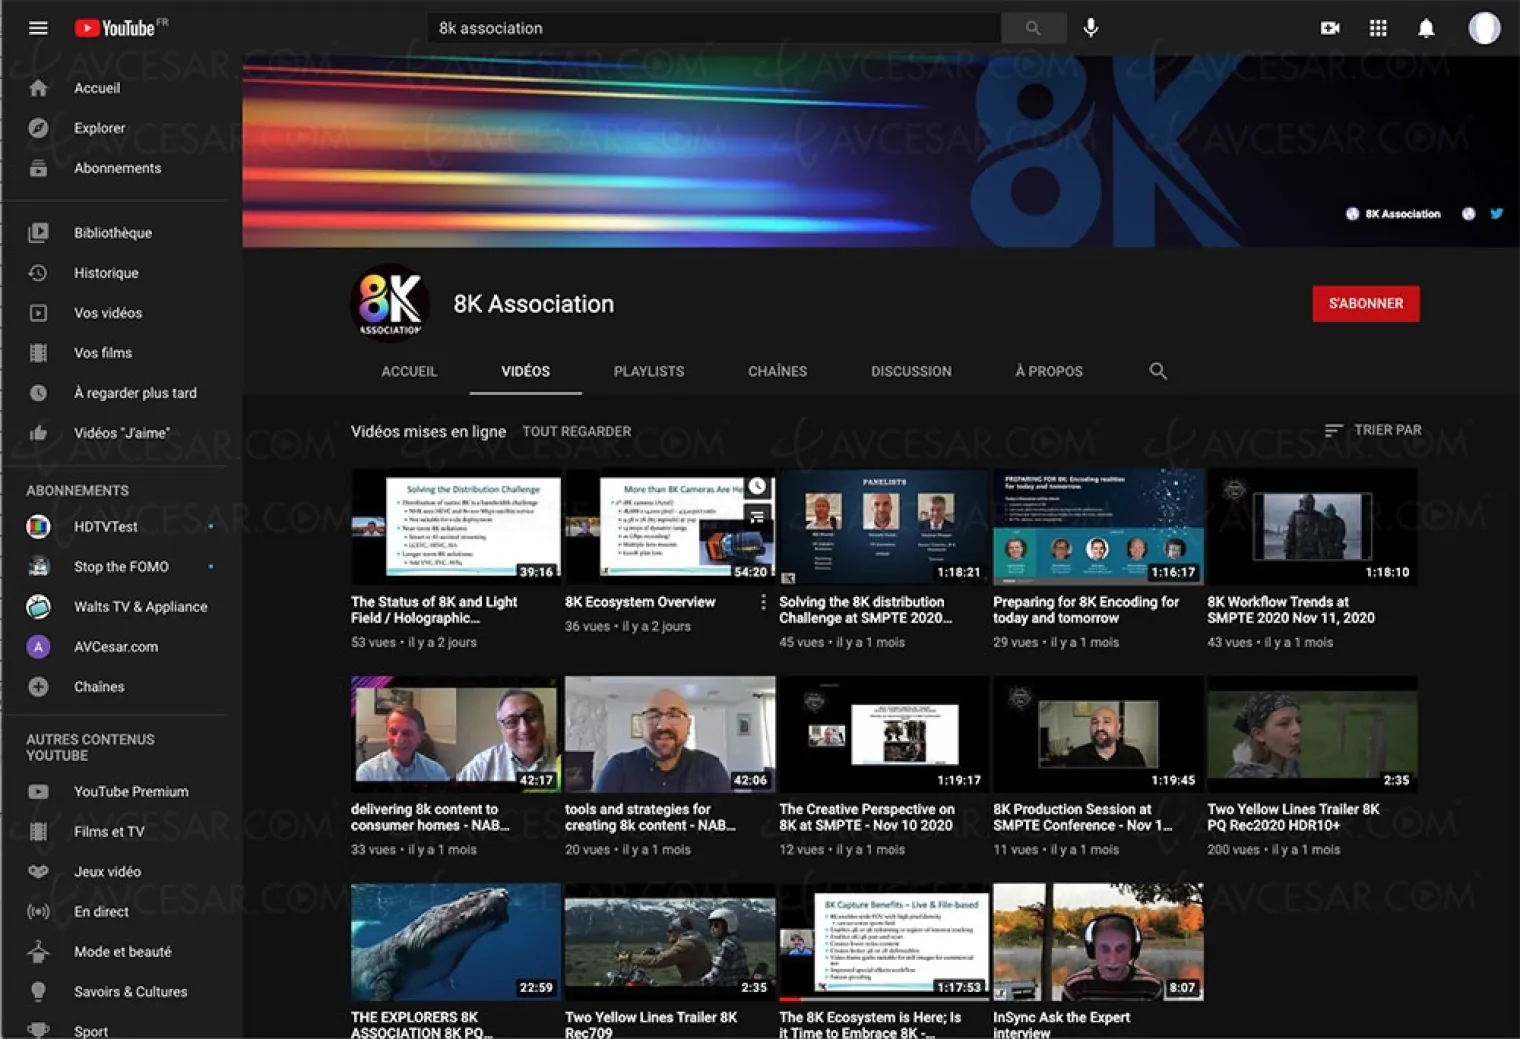Open Mode et beauté in sidebar
The height and width of the screenshot is (1039, 1520).
coord(122,952)
